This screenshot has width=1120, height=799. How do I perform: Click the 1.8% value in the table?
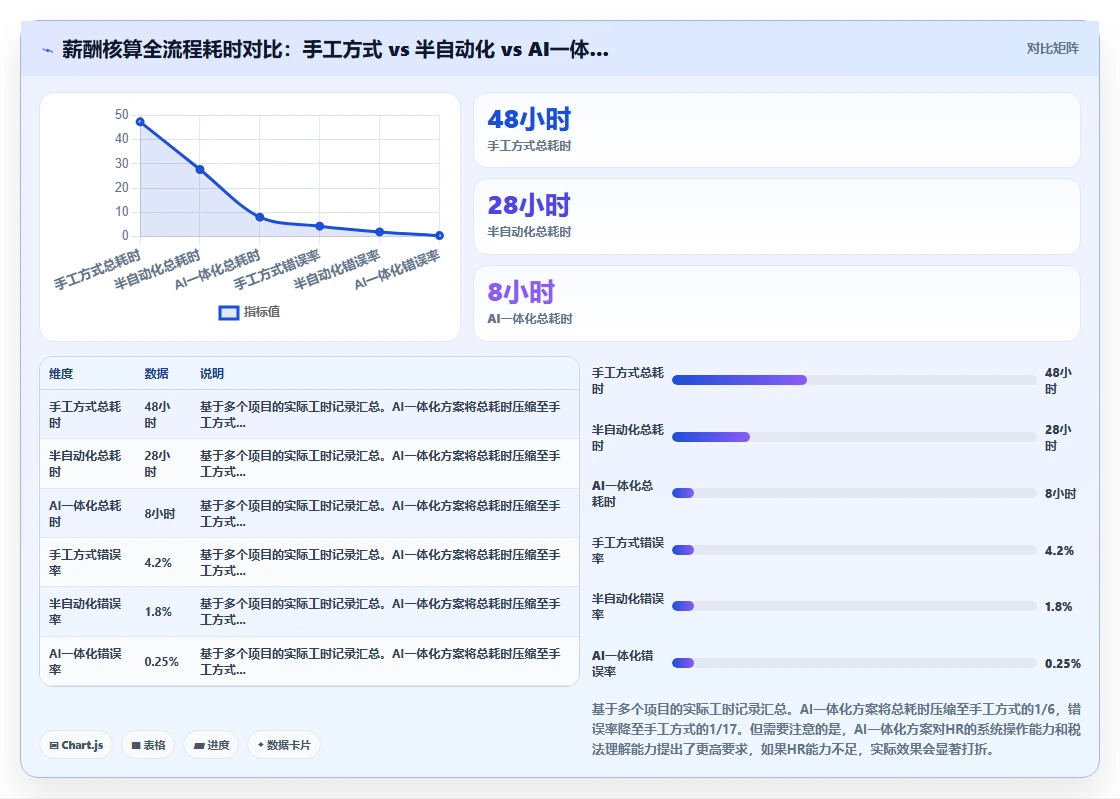pyautogui.click(x=158, y=612)
